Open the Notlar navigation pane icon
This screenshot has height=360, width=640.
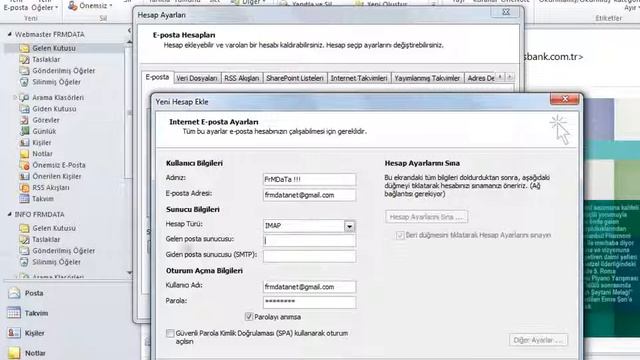pos(14,353)
